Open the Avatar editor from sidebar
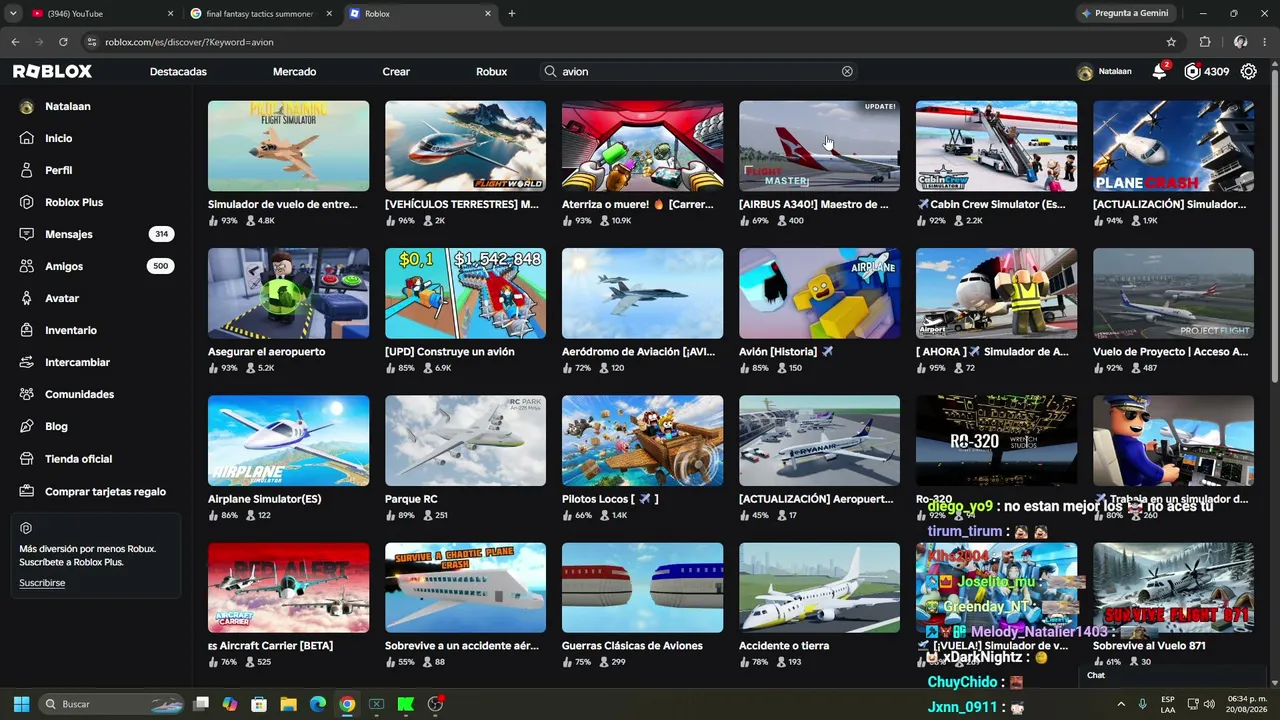This screenshot has width=1280, height=720. pos(62,298)
